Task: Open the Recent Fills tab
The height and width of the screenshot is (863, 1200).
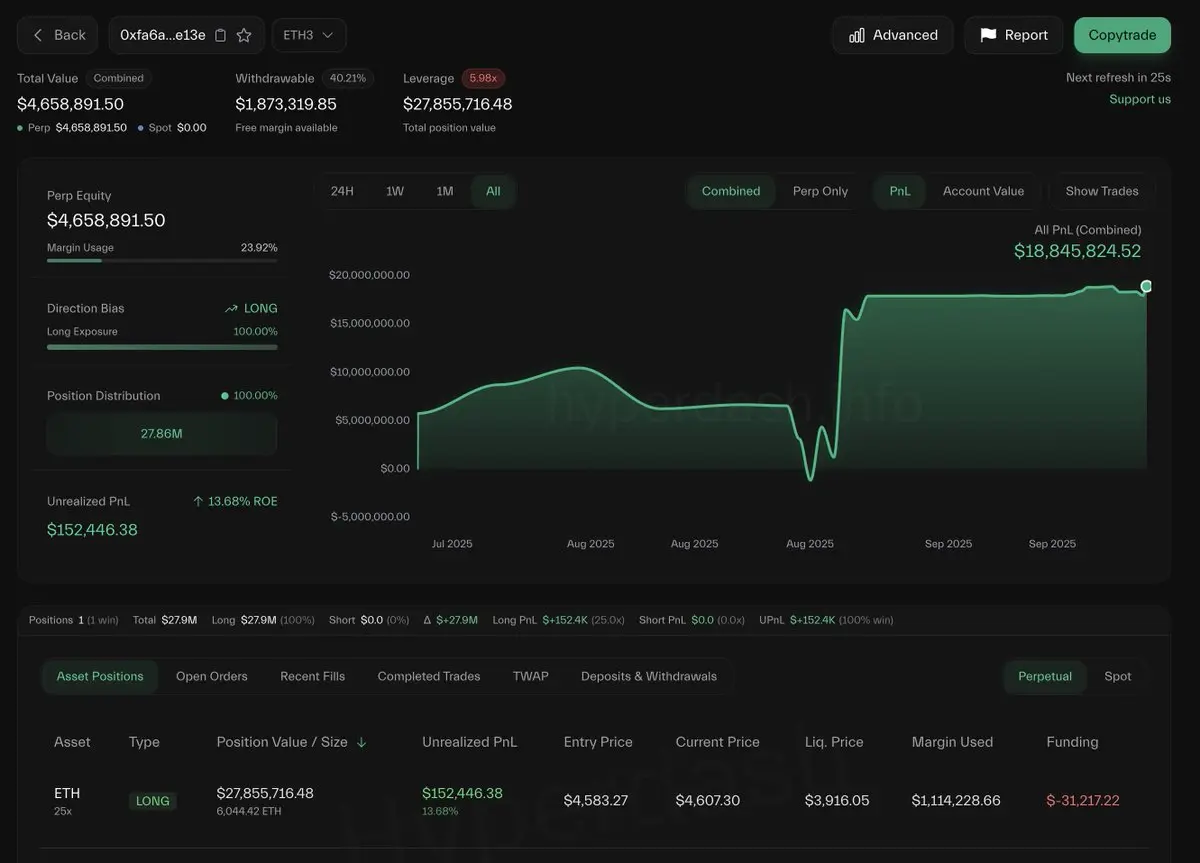Action: tap(312, 677)
